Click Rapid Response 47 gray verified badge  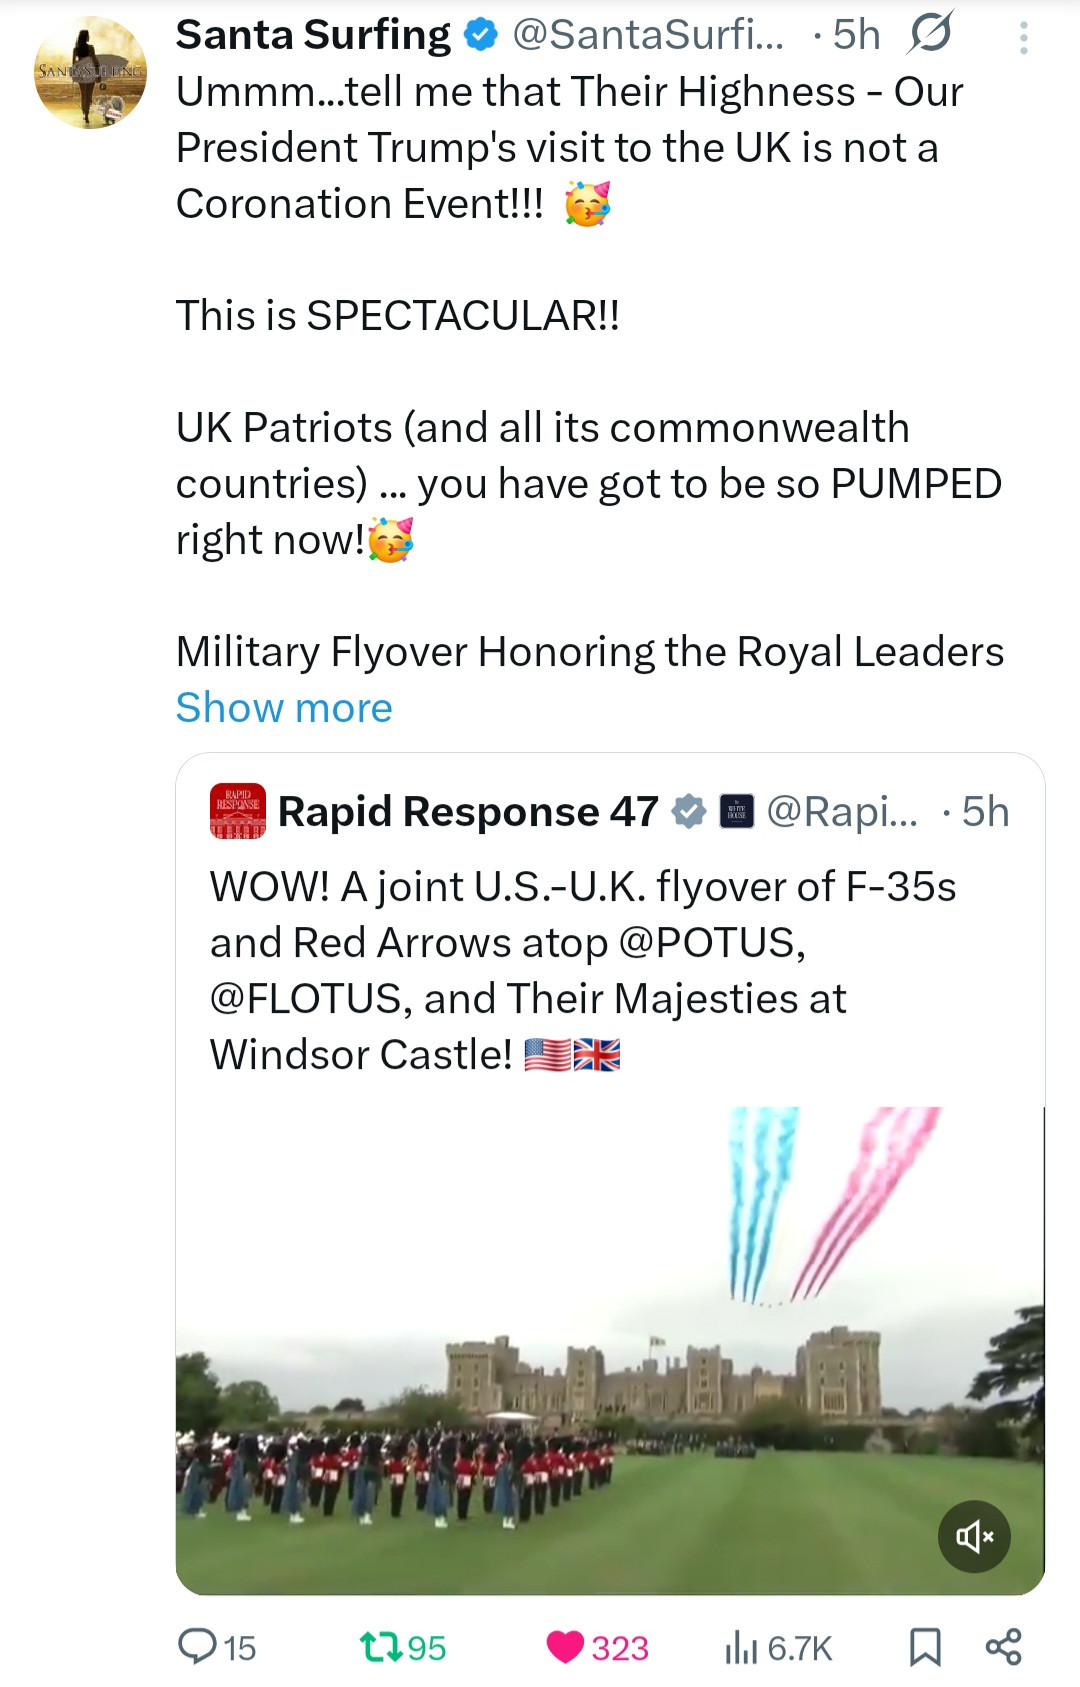tap(688, 811)
